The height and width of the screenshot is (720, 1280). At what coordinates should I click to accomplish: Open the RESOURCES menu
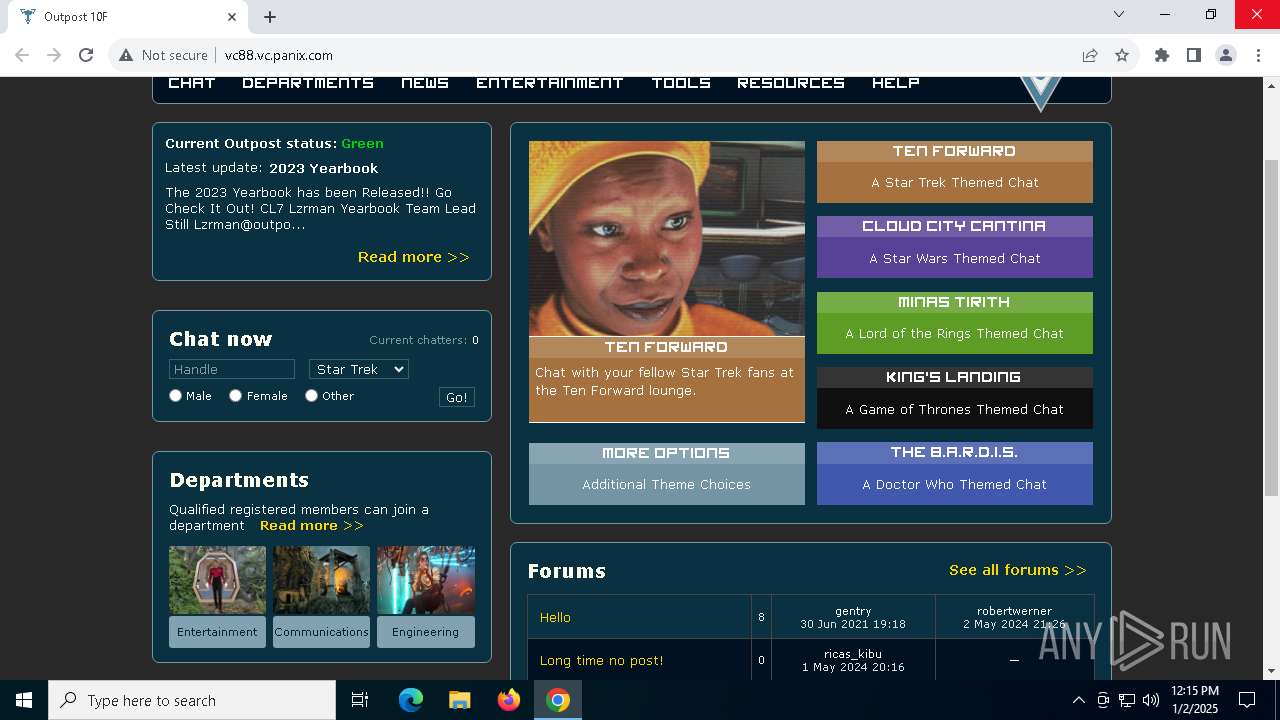coord(791,83)
